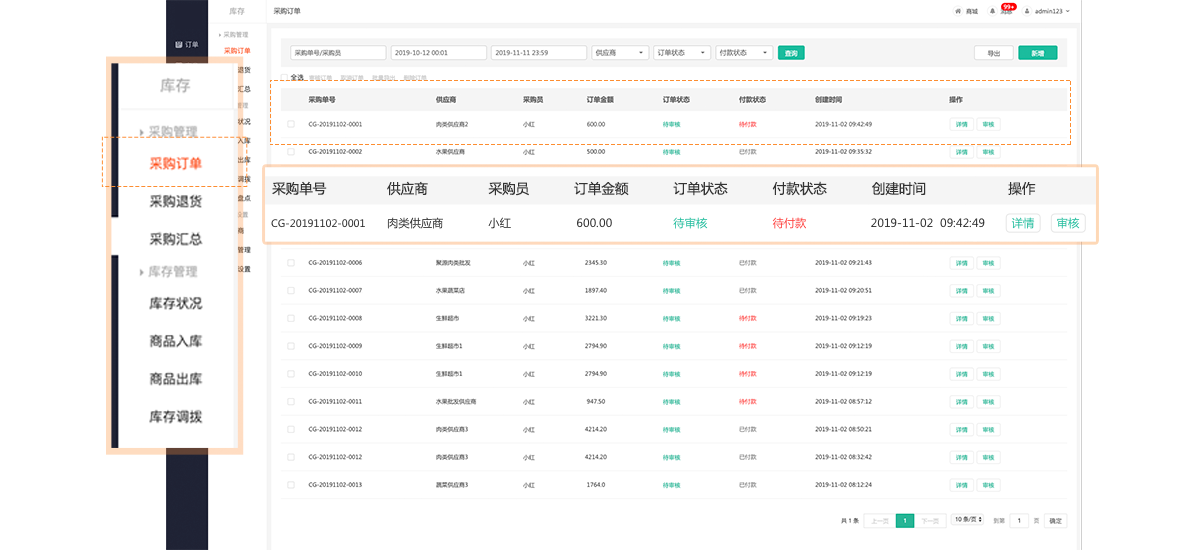
Task: Click the 导出 export button
Action: [993, 53]
